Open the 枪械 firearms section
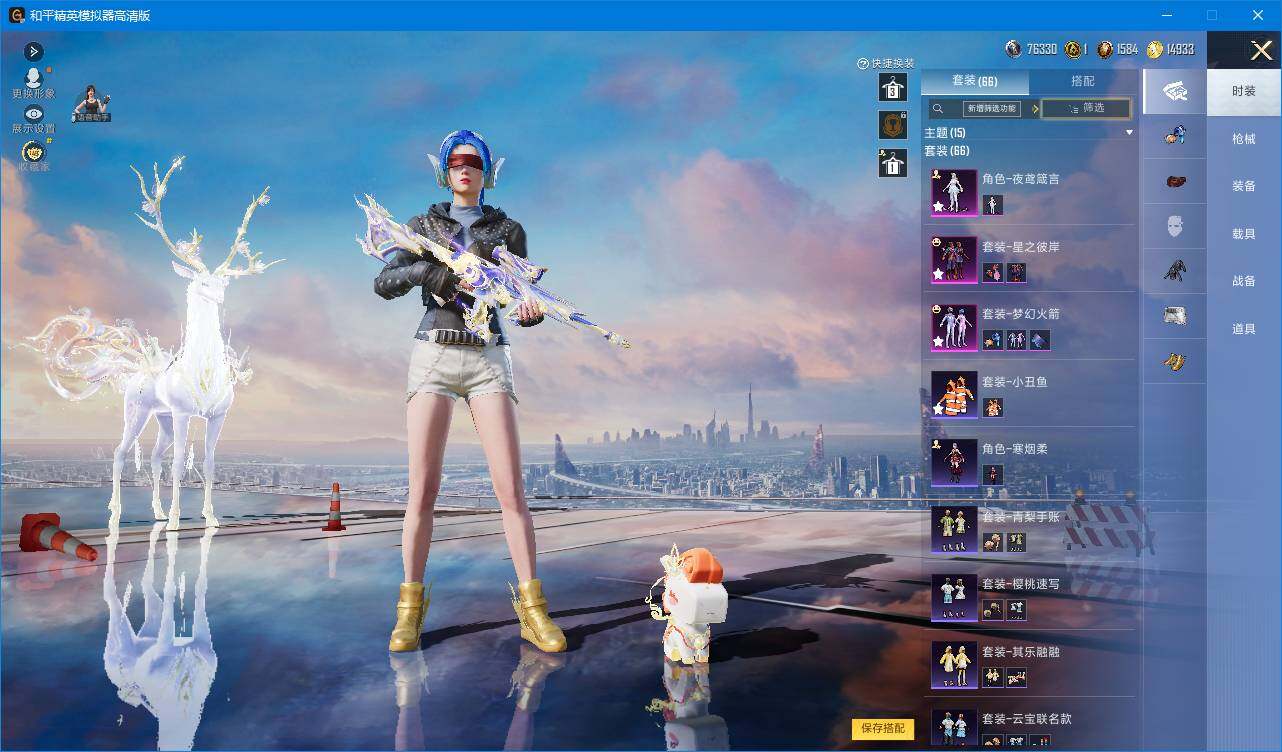This screenshot has width=1282, height=752. pyautogui.click(x=1243, y=139)
